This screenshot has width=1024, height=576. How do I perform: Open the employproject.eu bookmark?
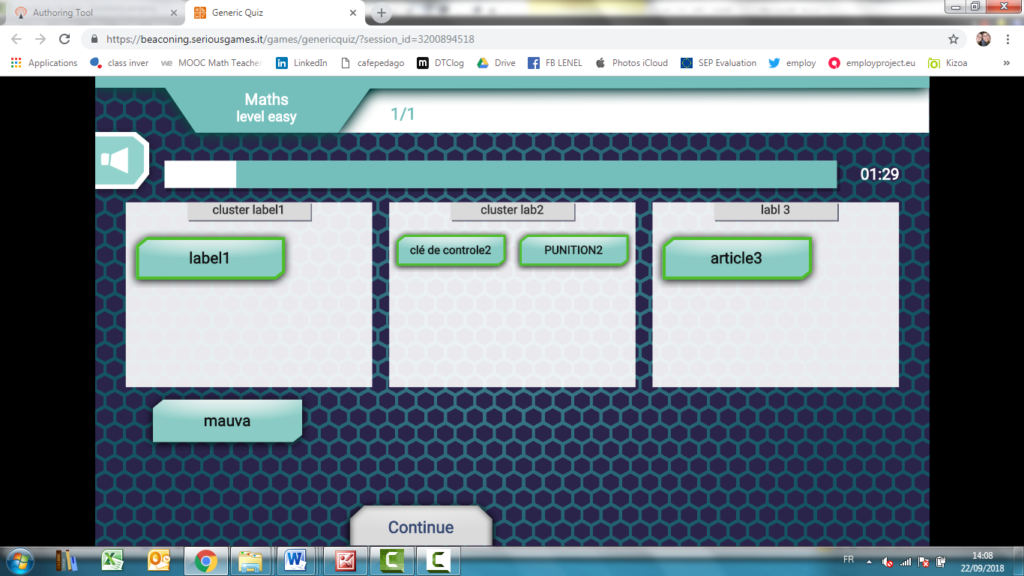coord(871,63)
